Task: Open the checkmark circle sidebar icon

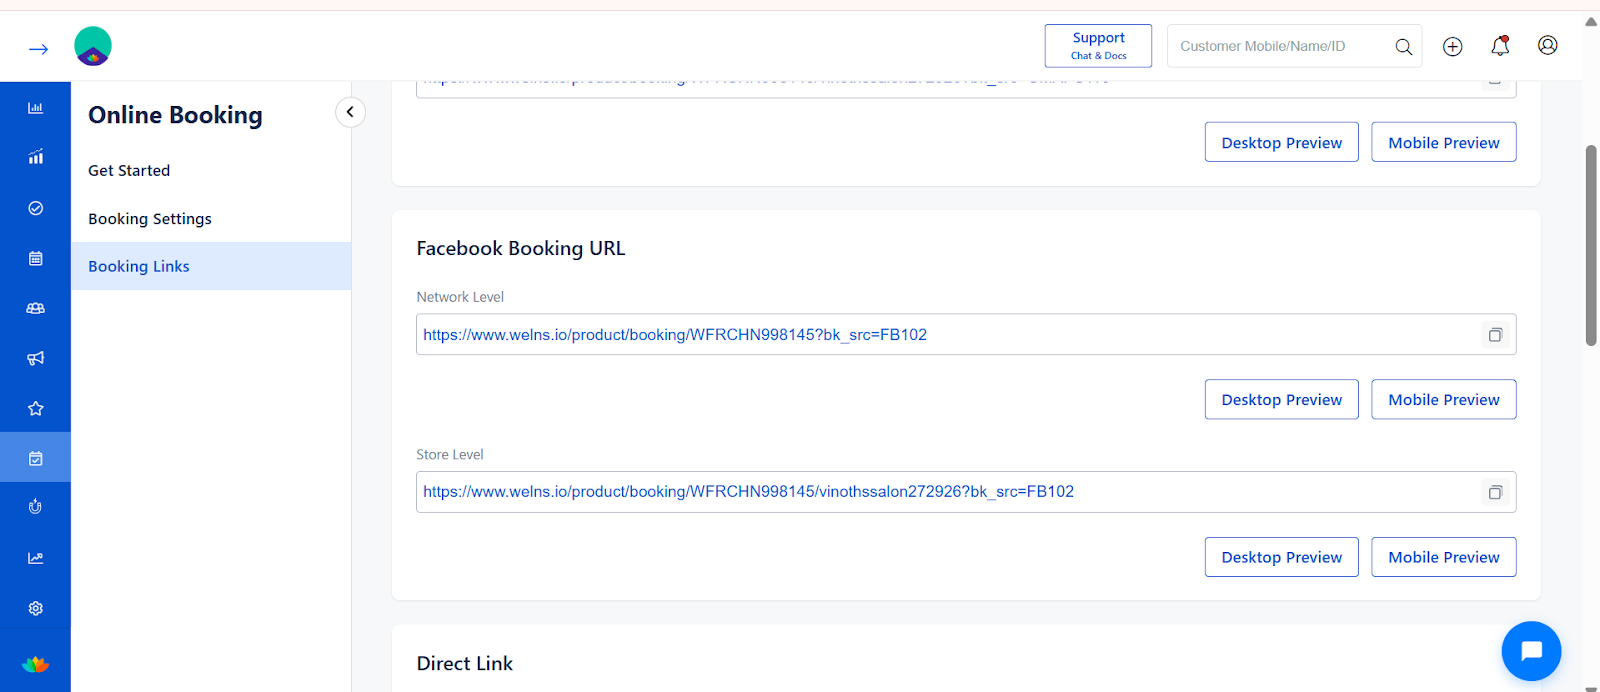Action: [36, 208]
